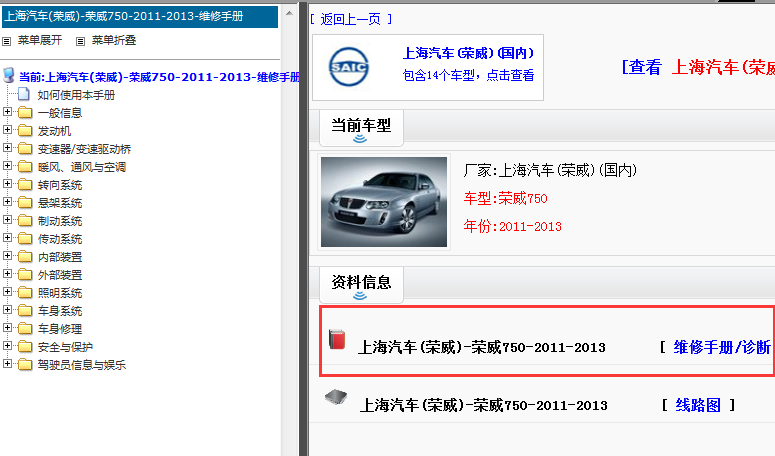Expand the 一般信息 tree node
The width and height of the screenshot is (775, 456).
(x=7, y=112)
